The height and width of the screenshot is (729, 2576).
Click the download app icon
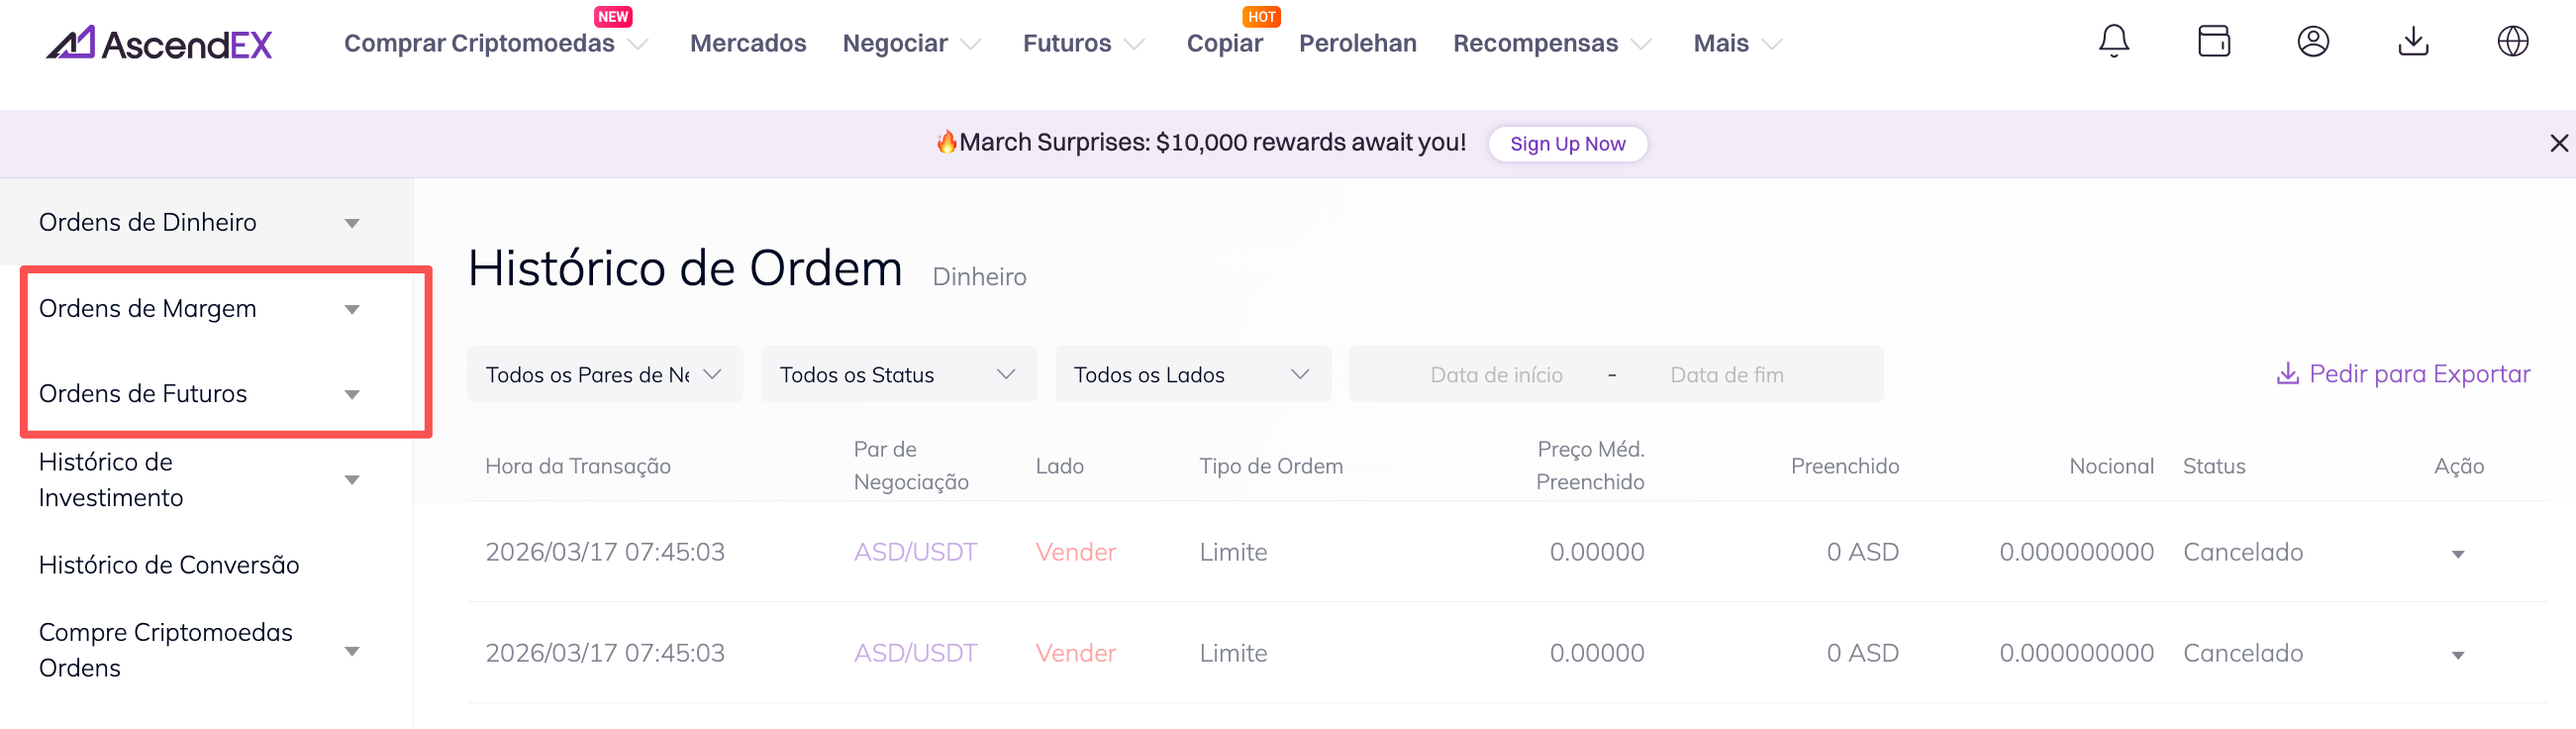pos(2412,41)
